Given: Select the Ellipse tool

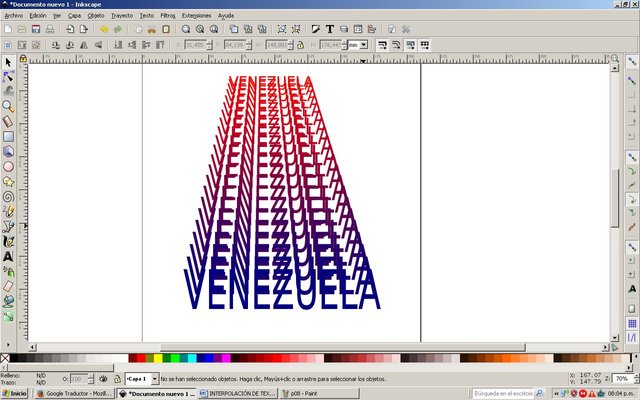Looking at the screenshot, I should (8, 167).
